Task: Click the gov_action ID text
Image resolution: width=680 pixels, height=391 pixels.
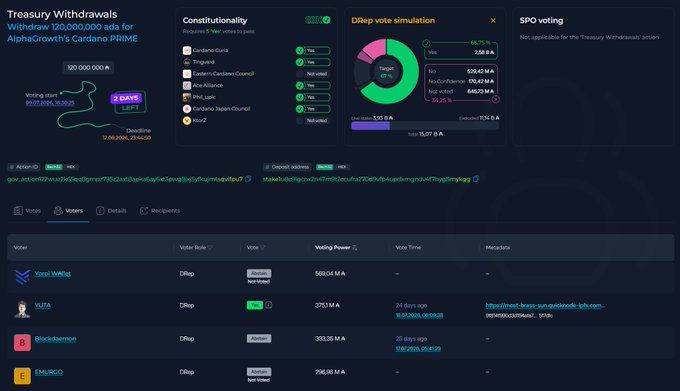Action: [125, 179]
